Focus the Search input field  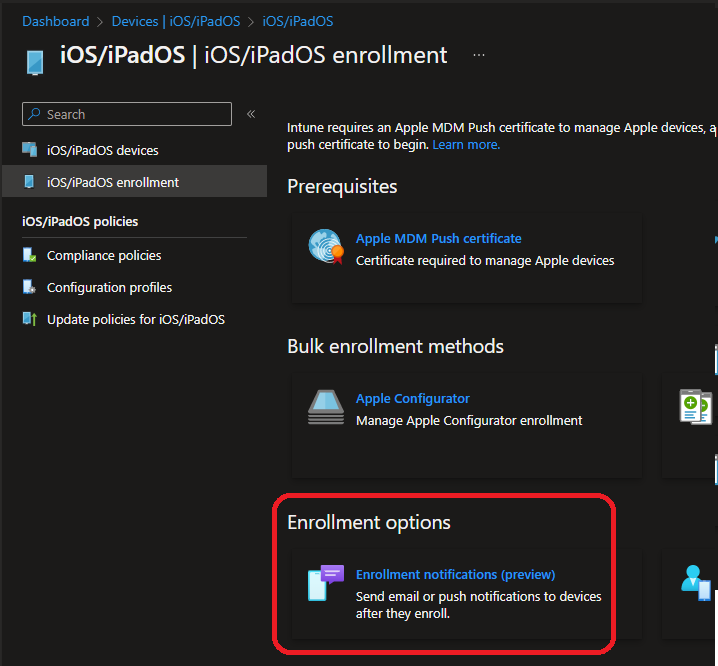pos(127,114)
